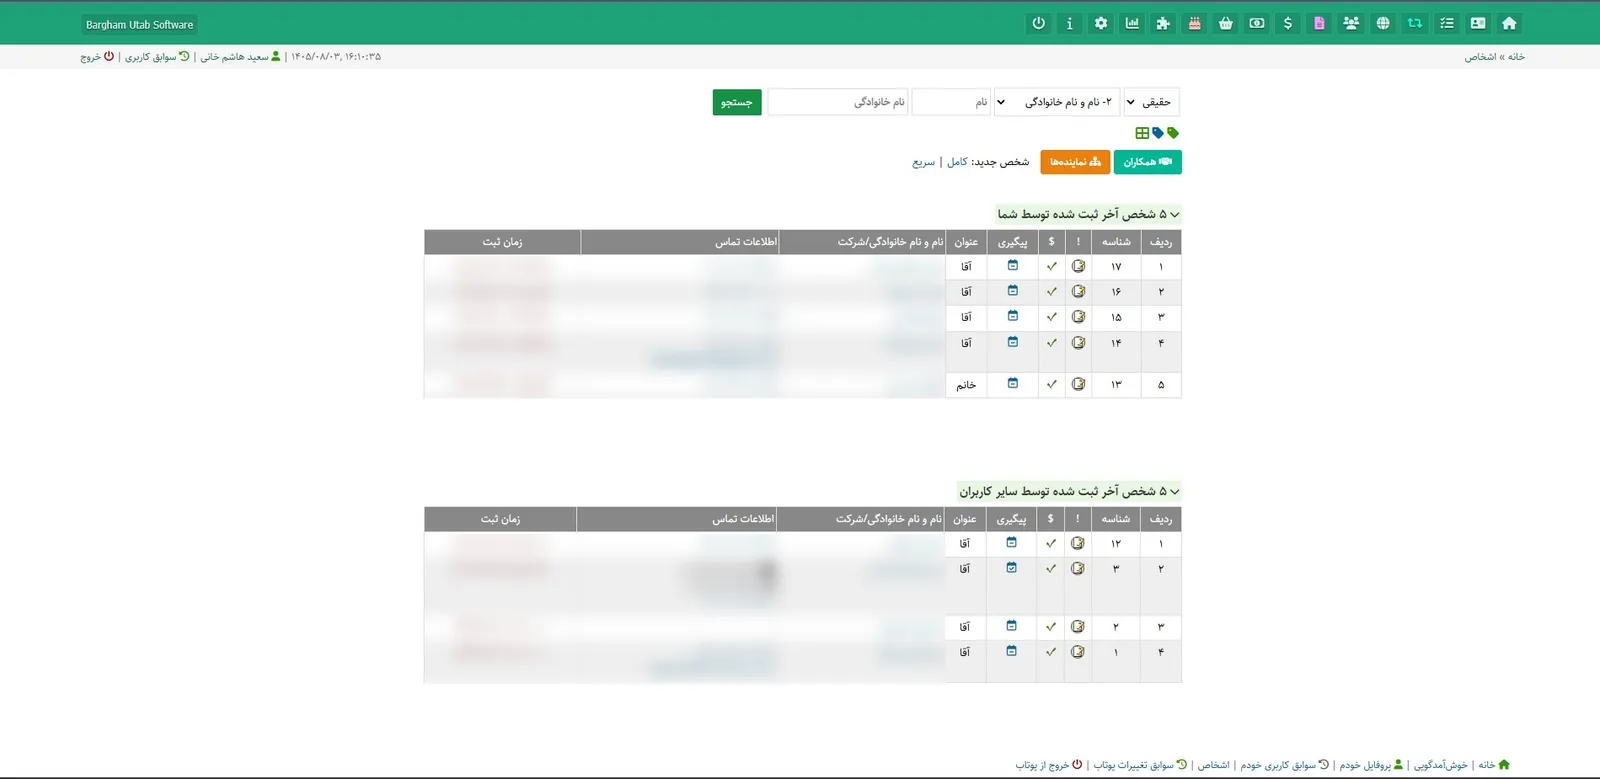
Task: Click the اطلاعات تماس header in second table
Action: pos(677,519)
